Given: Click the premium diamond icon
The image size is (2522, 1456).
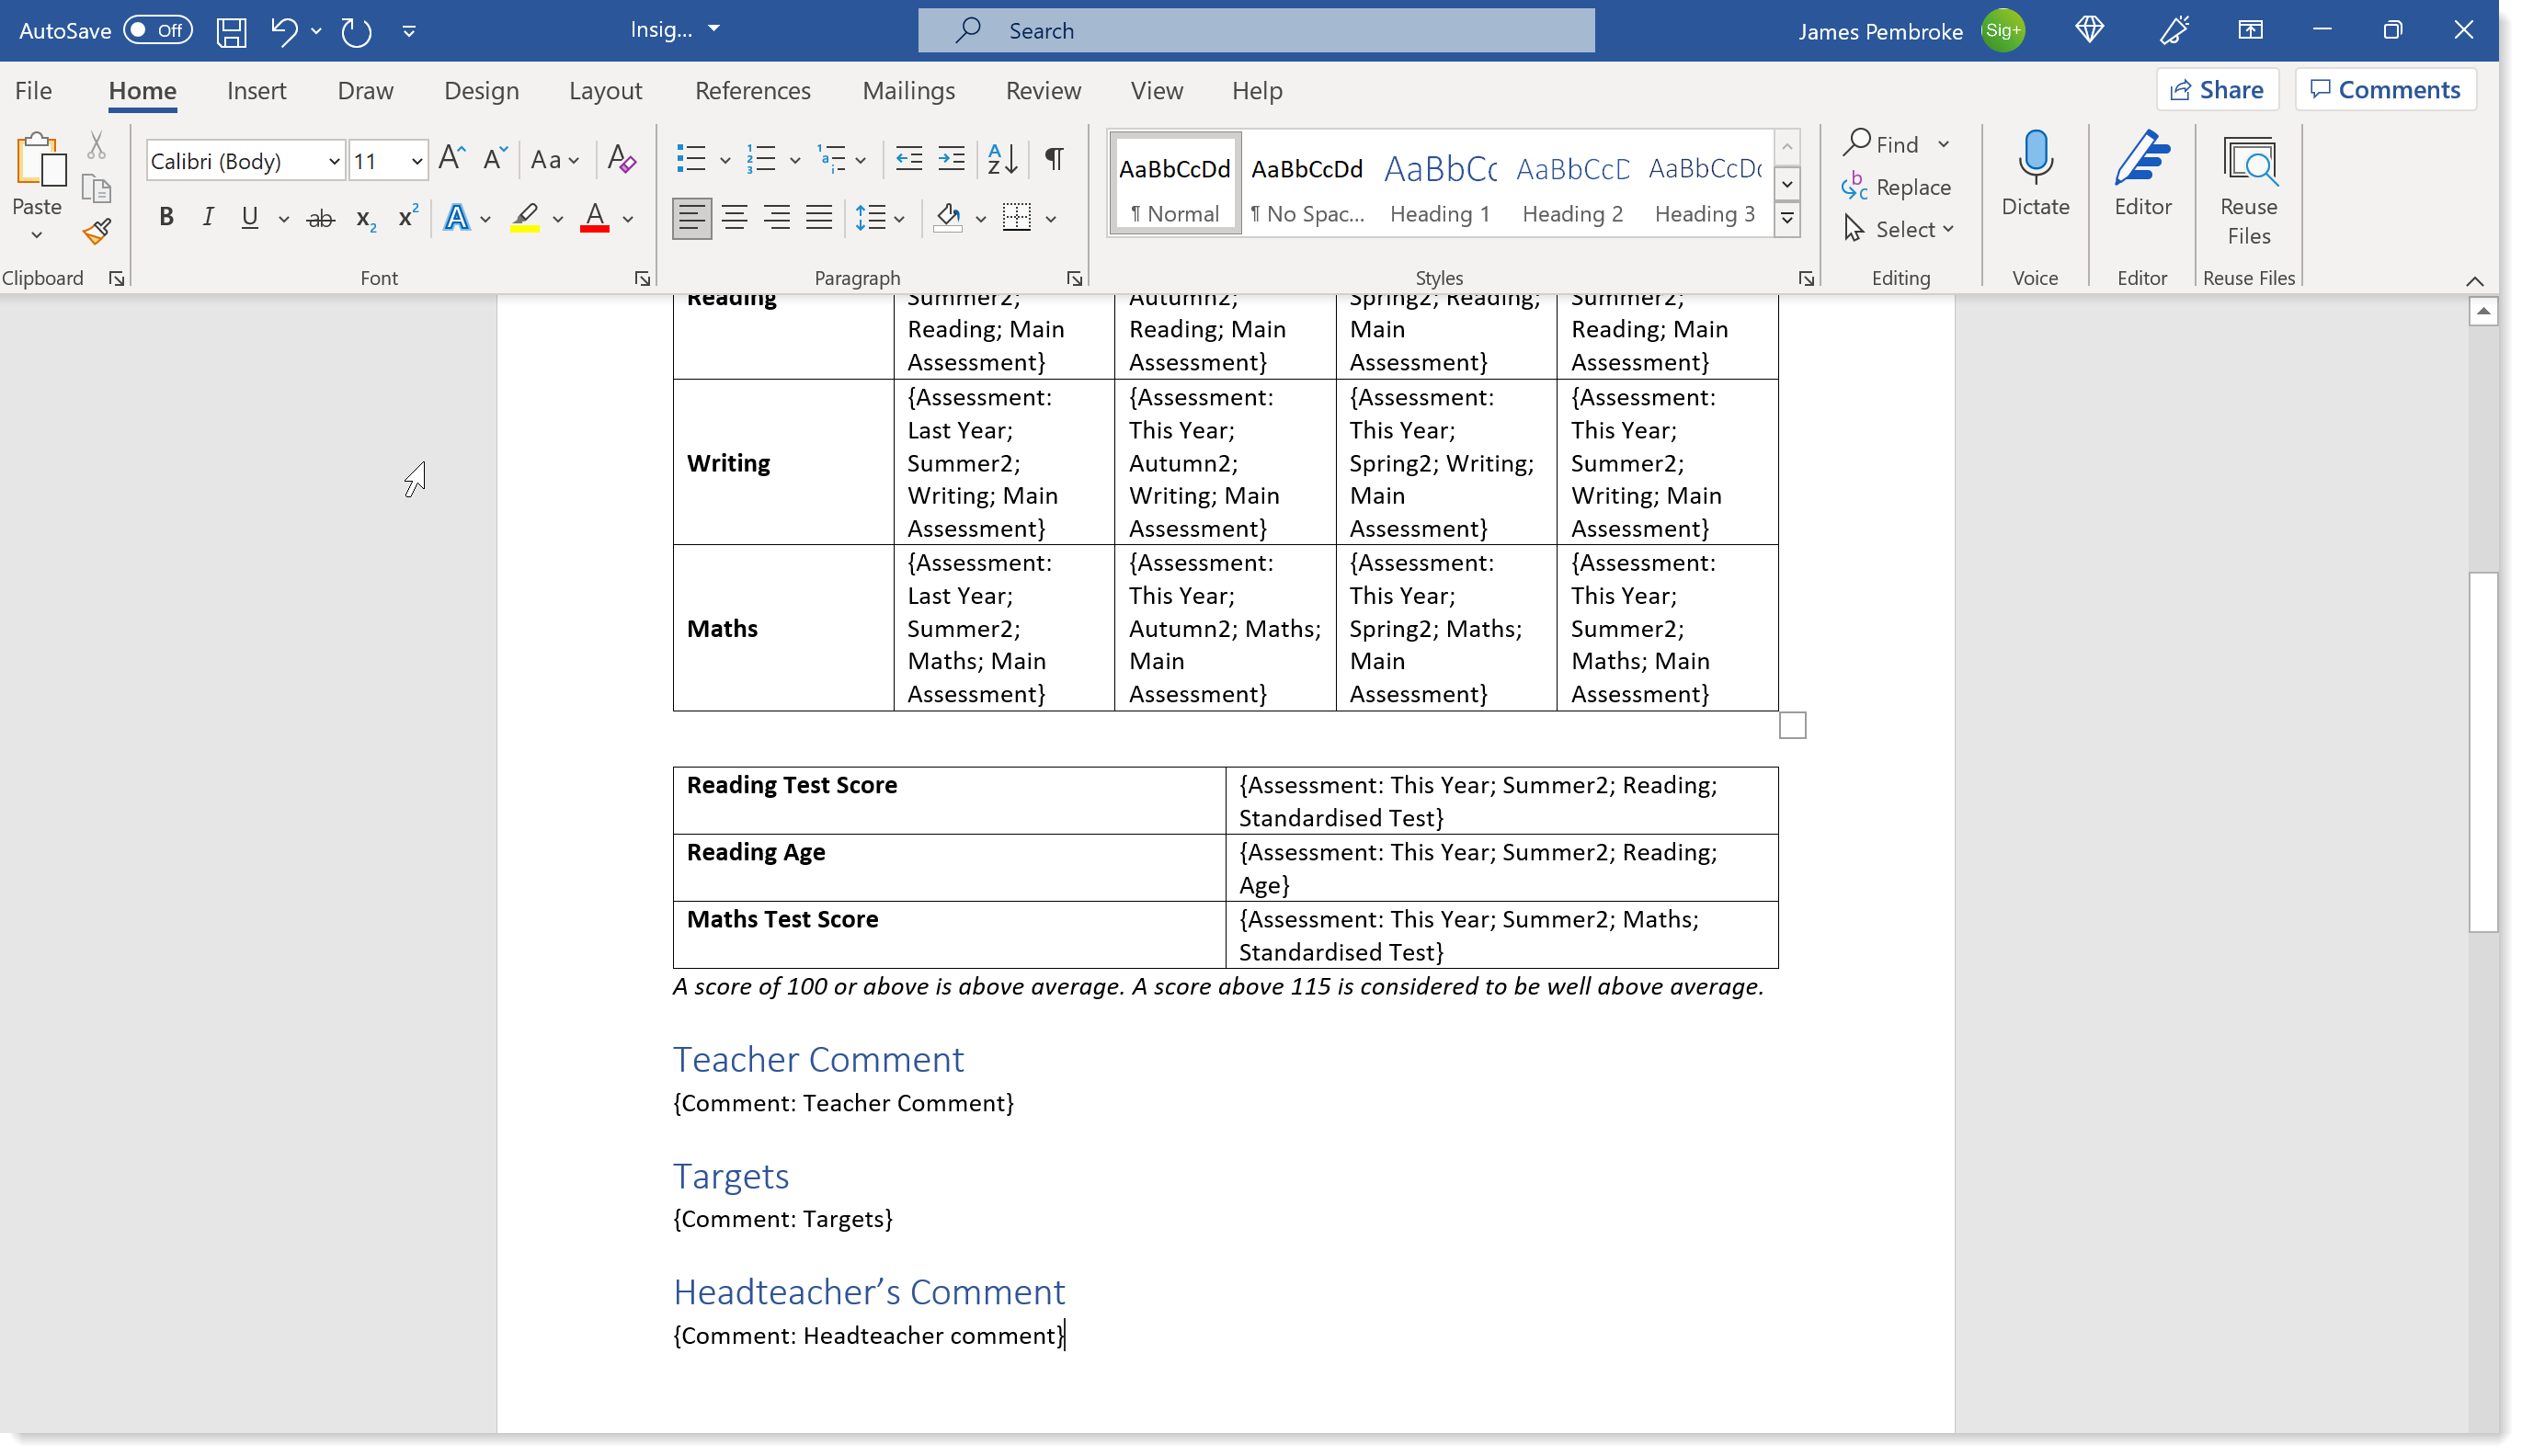Looking at the screenshot, I should click(x=2089, y=30).
